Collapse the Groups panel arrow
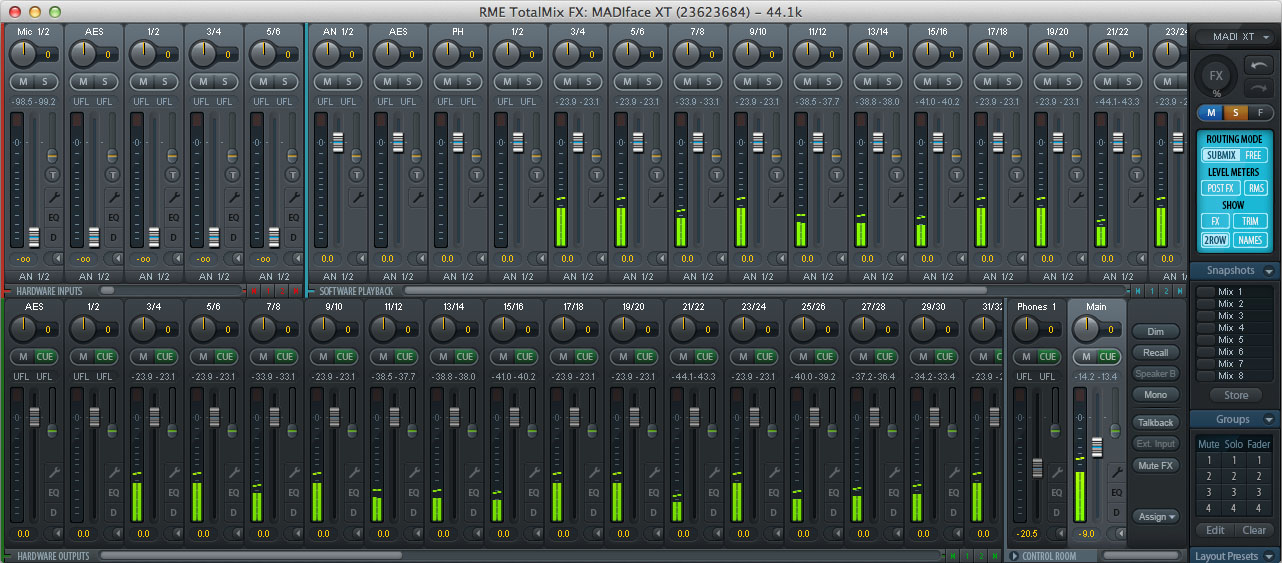 pyautogui.click(x=1268, y=420)
